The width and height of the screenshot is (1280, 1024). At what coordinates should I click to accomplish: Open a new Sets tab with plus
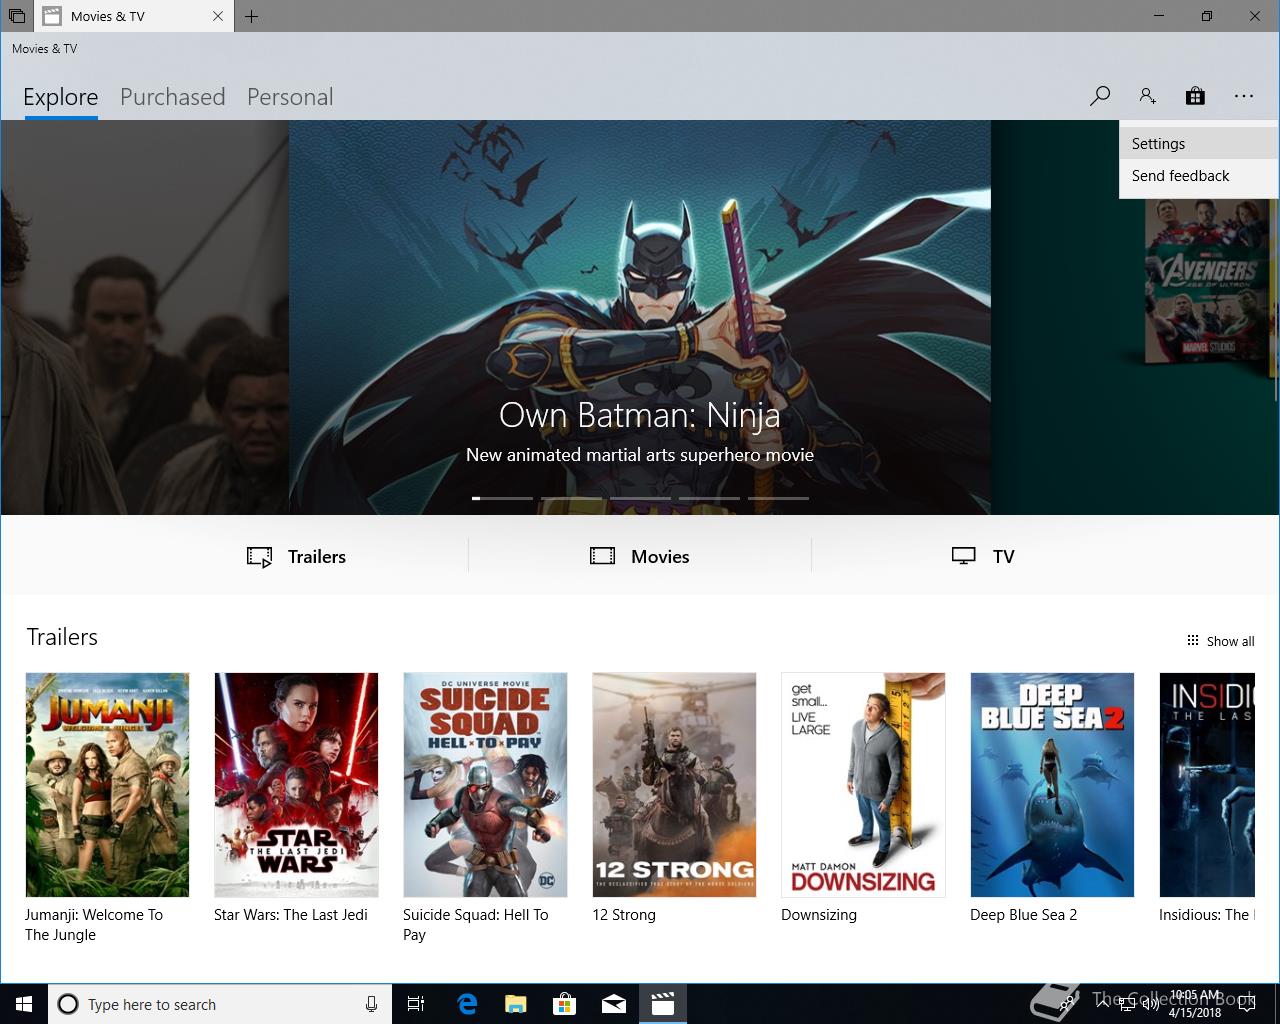point(251,16)
